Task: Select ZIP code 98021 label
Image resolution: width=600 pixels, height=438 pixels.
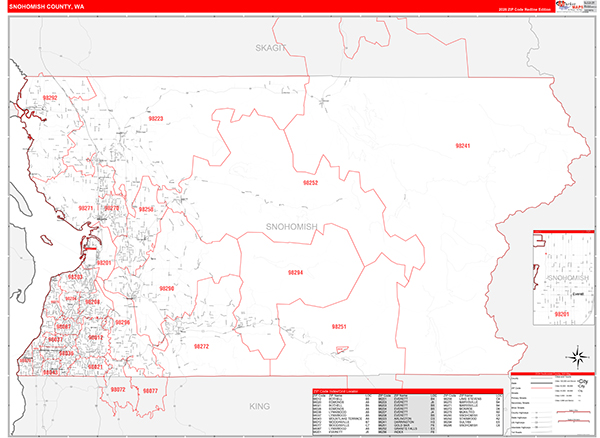Action: pos(96,367)
